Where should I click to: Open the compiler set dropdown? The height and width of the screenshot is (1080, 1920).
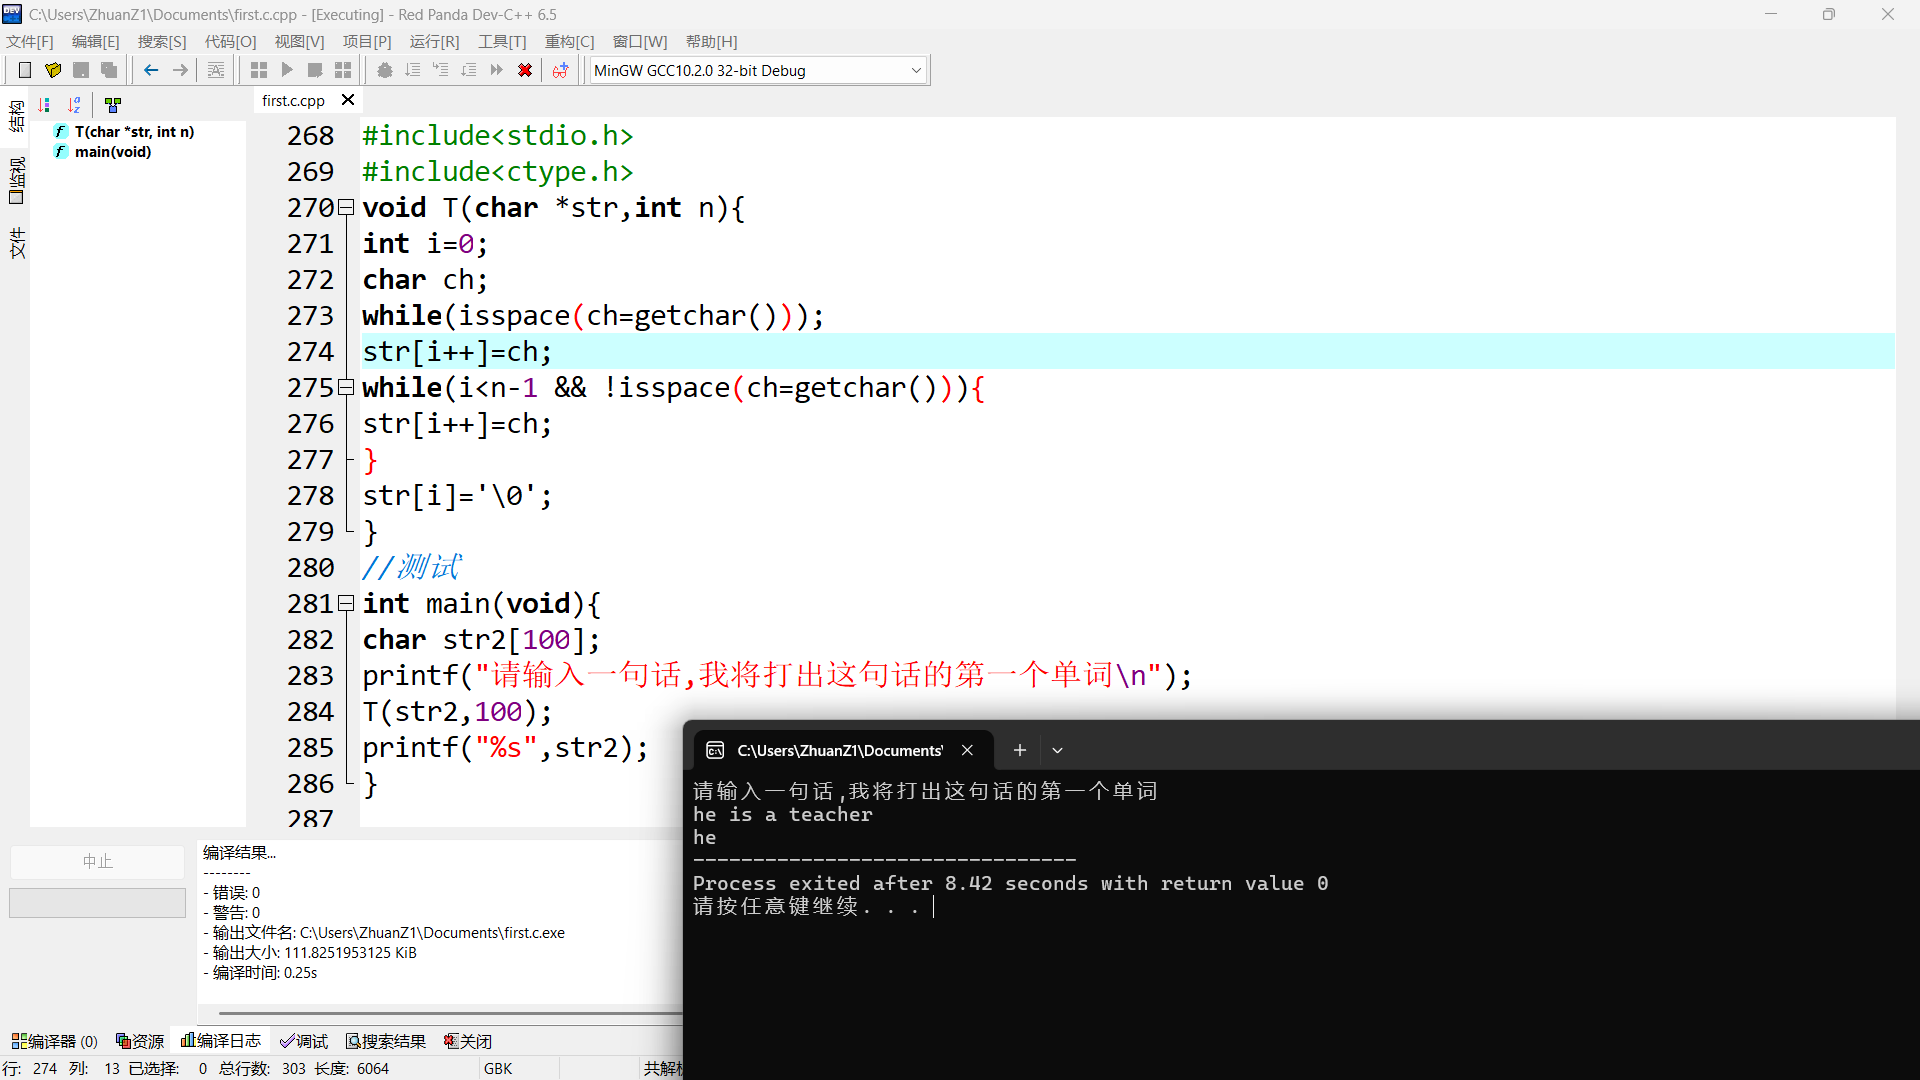[x=915, y=70]
